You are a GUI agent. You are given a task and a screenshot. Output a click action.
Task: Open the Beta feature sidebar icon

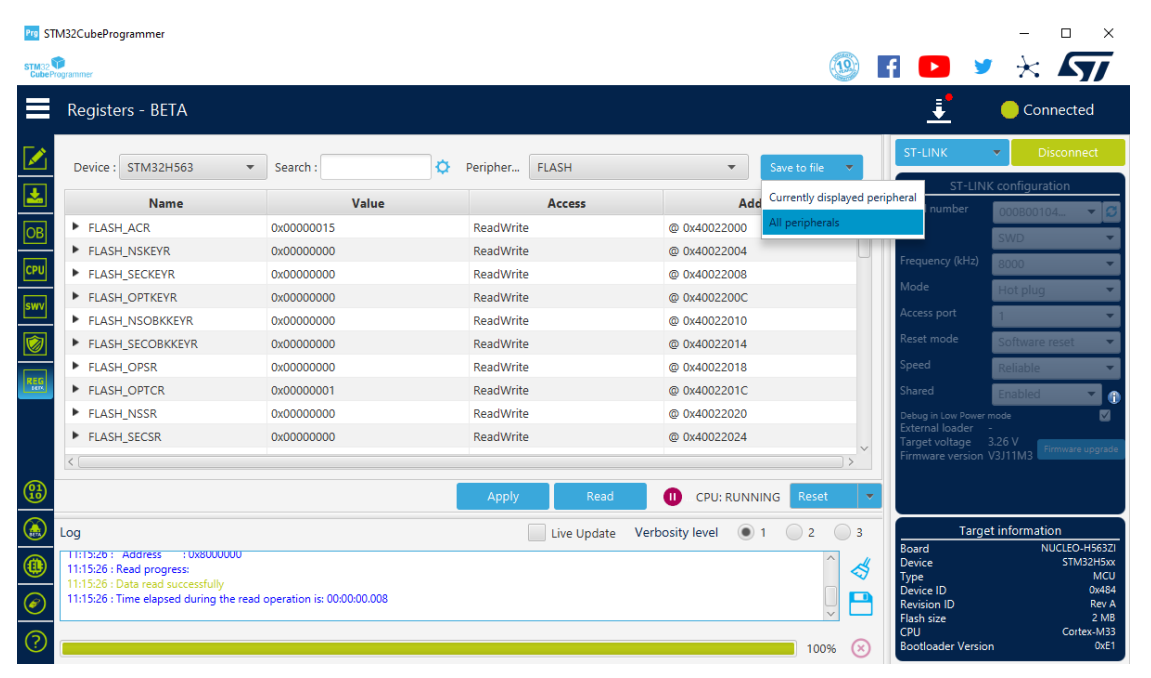(x=35, y=529)
